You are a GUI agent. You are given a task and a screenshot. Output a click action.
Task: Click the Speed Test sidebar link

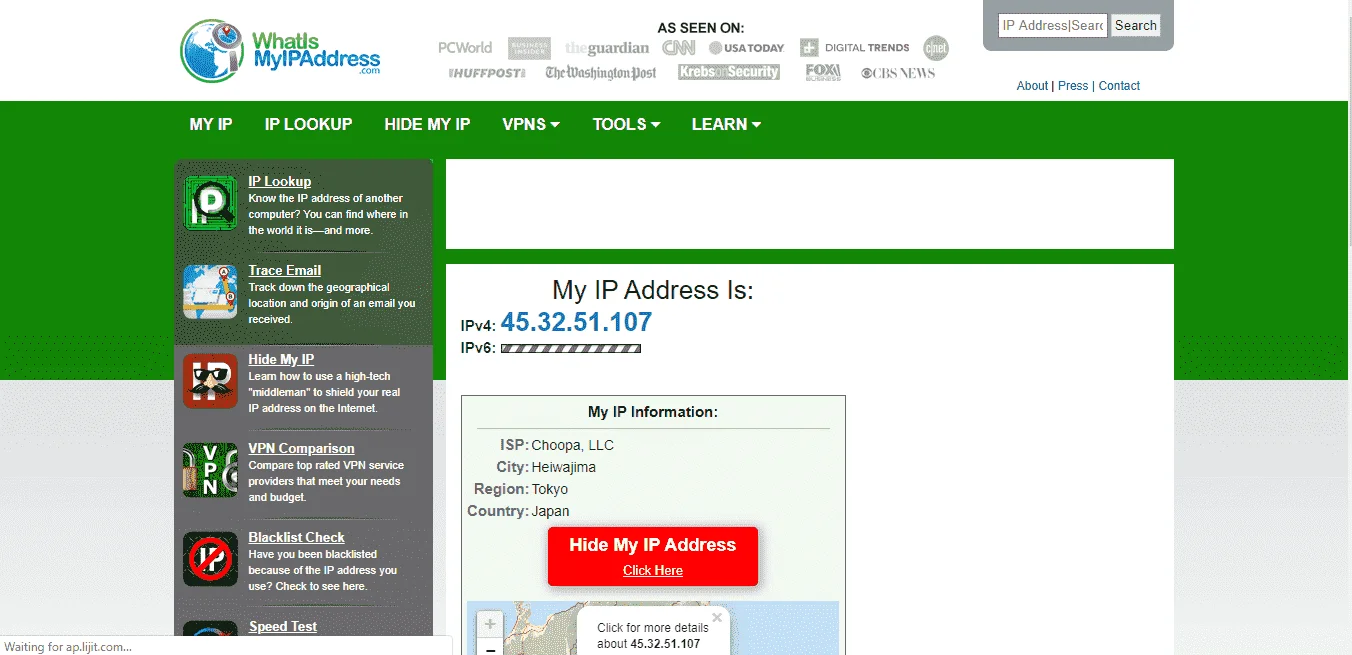(283, 627)
